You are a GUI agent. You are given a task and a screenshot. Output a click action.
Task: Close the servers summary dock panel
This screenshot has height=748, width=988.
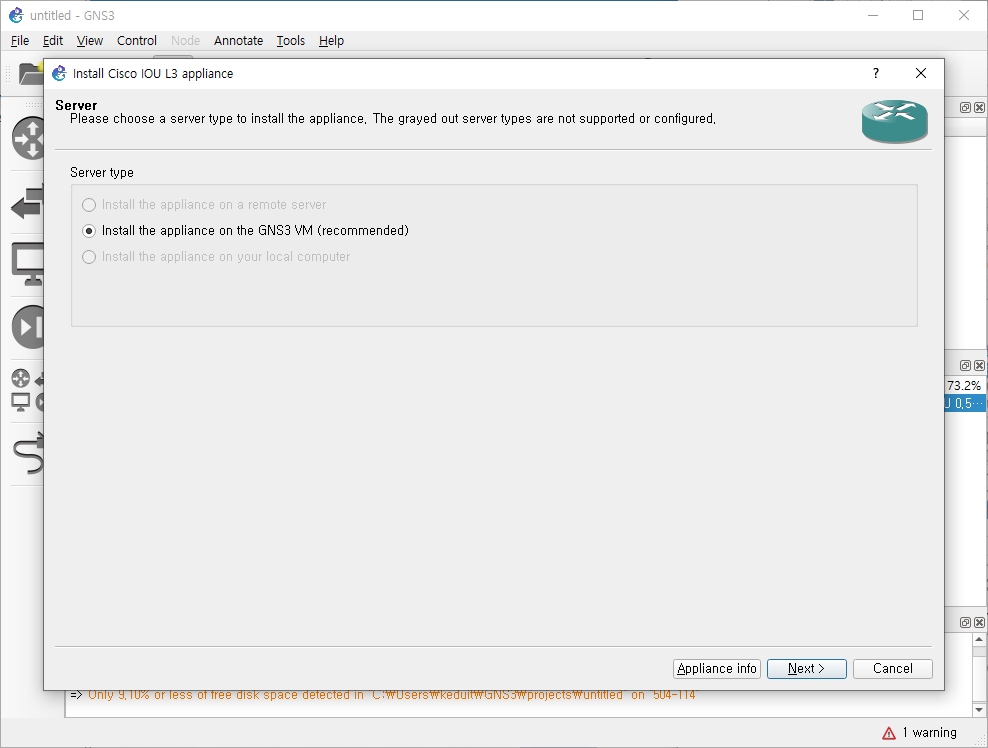[x=979, y=365]
